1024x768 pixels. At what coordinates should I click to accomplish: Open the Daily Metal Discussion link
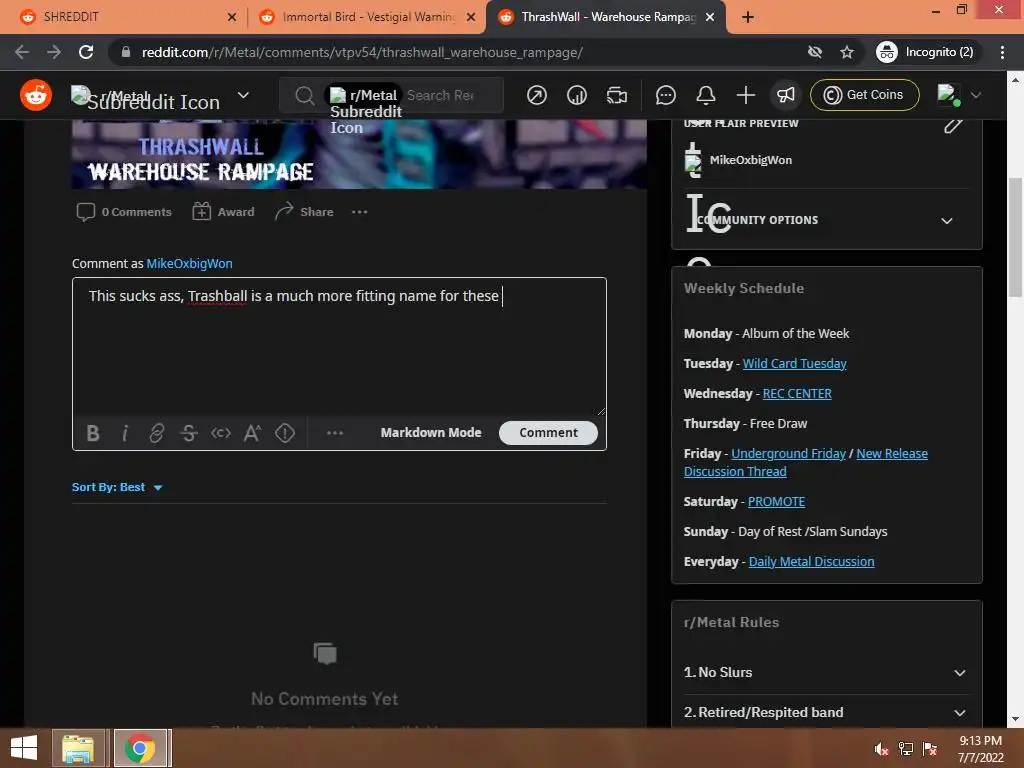[x=811, y=562]
